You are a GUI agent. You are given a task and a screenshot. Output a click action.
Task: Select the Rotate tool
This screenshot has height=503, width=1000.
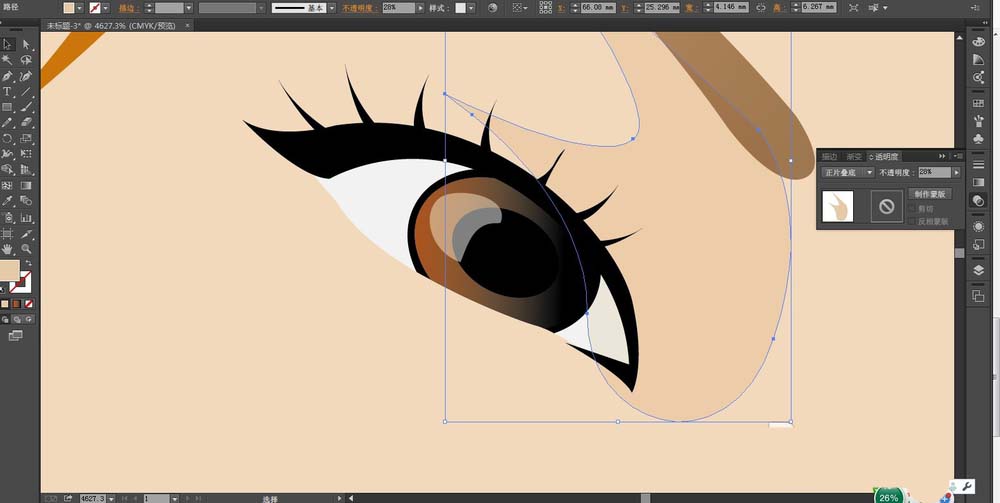7,138
